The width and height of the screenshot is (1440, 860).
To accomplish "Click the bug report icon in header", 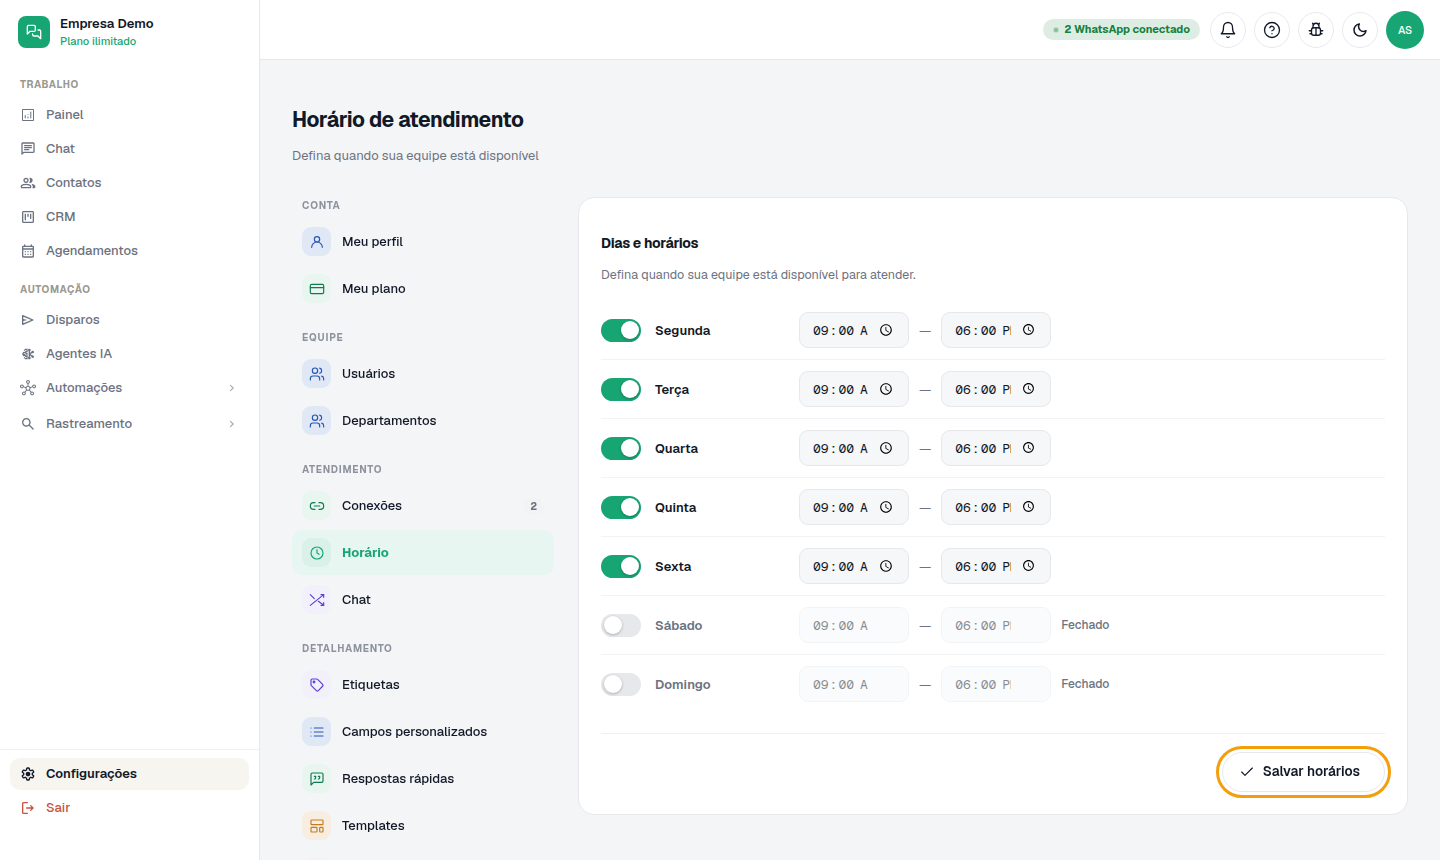I will tap(1316, 30).
